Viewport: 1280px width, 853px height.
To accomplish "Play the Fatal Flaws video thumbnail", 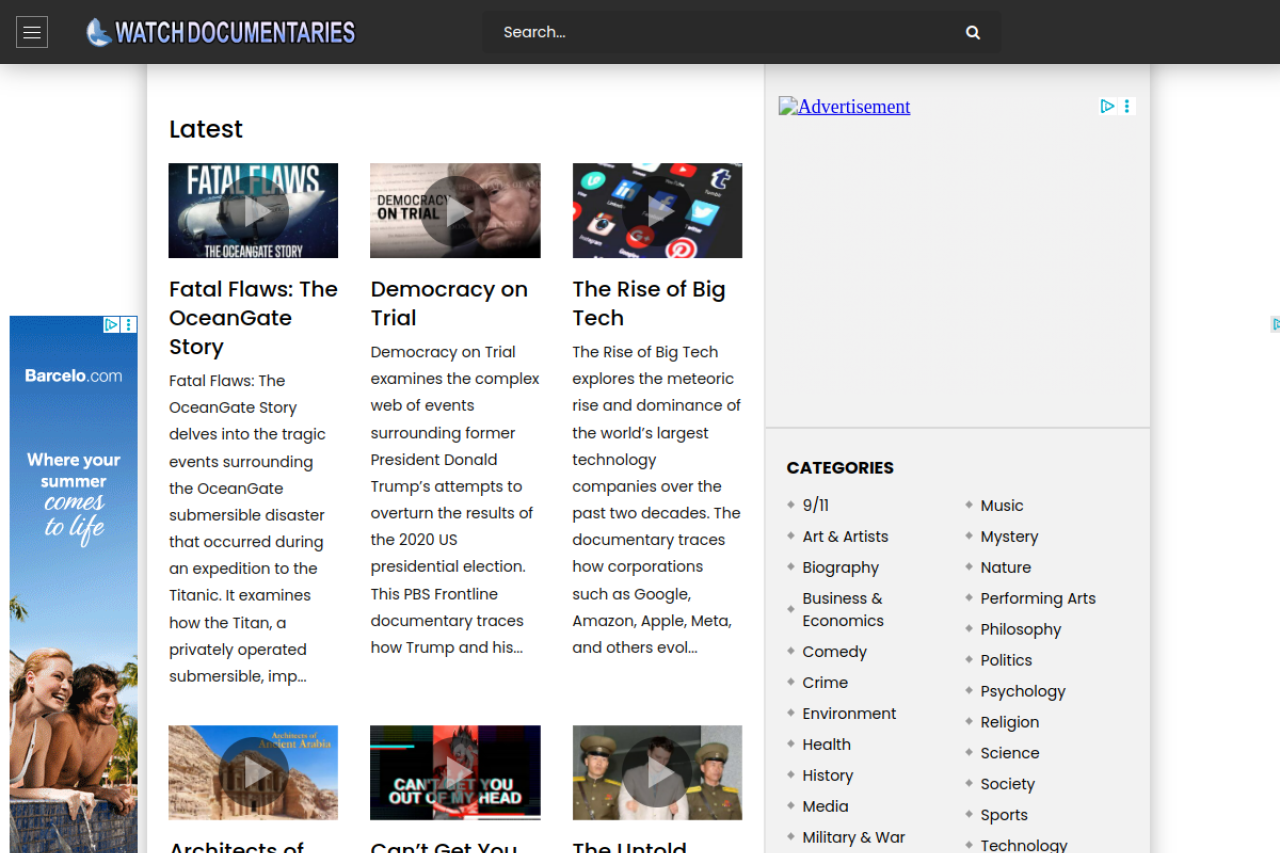I will pyautogui.click(x=253, y=211).
